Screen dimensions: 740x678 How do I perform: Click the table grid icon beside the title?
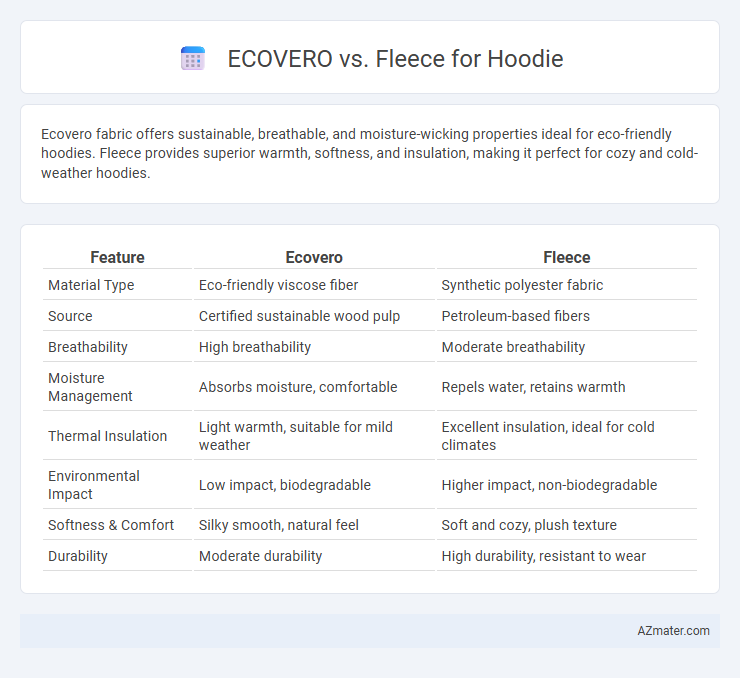[x=193, y=59]
